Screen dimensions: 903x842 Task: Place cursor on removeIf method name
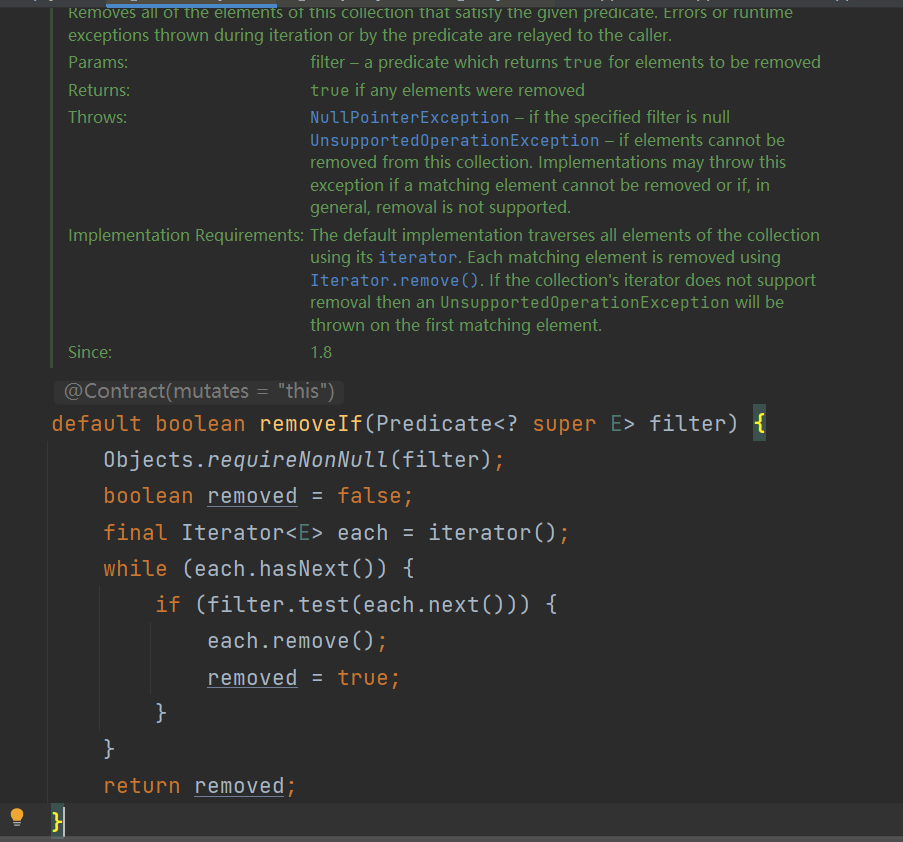coord(311,424)
